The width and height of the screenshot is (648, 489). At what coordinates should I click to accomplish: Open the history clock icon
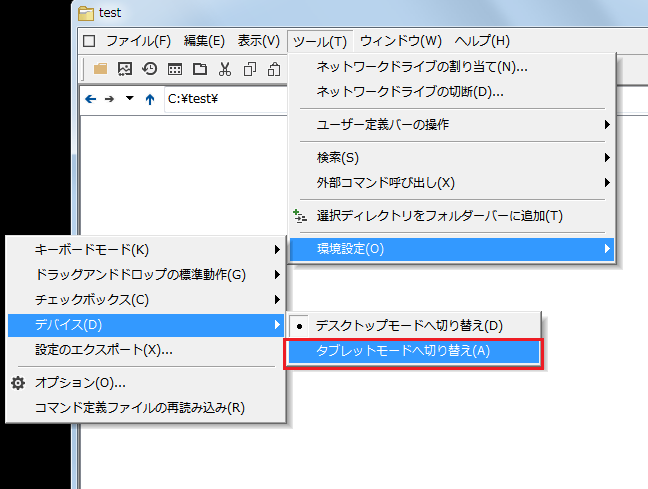pos(150,69)
